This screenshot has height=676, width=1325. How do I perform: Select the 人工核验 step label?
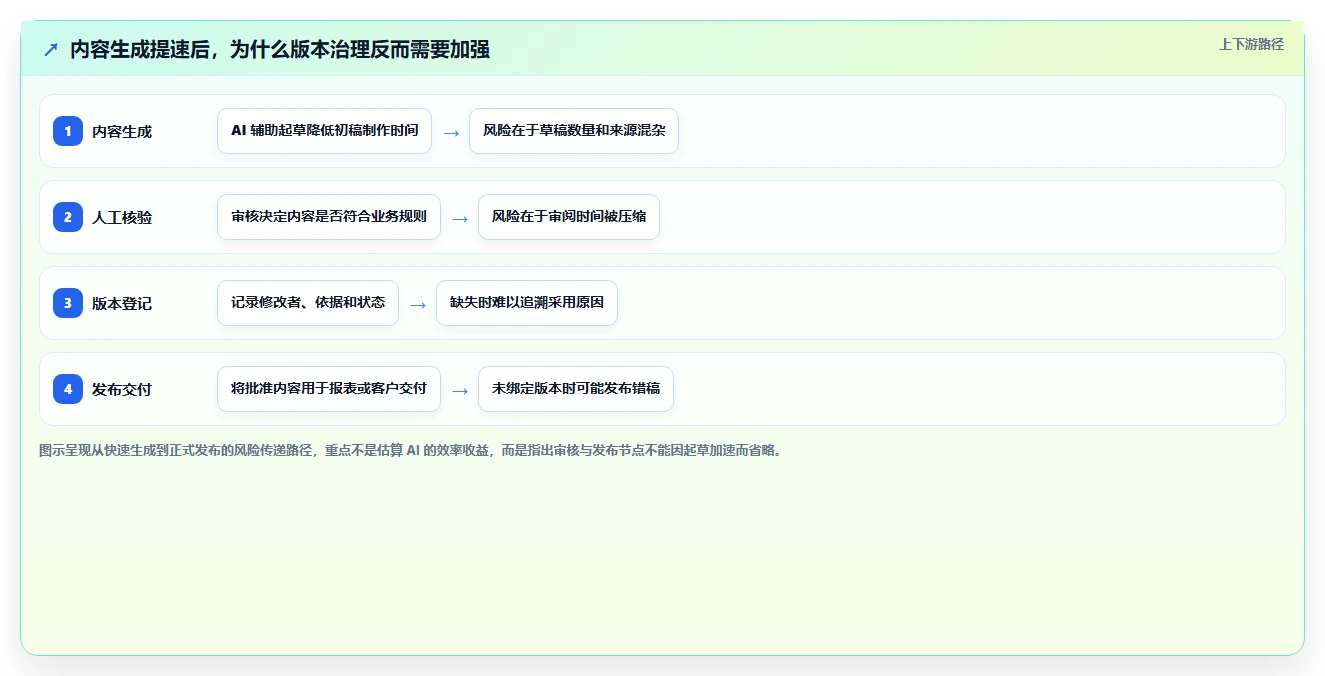tap(122, 217)
